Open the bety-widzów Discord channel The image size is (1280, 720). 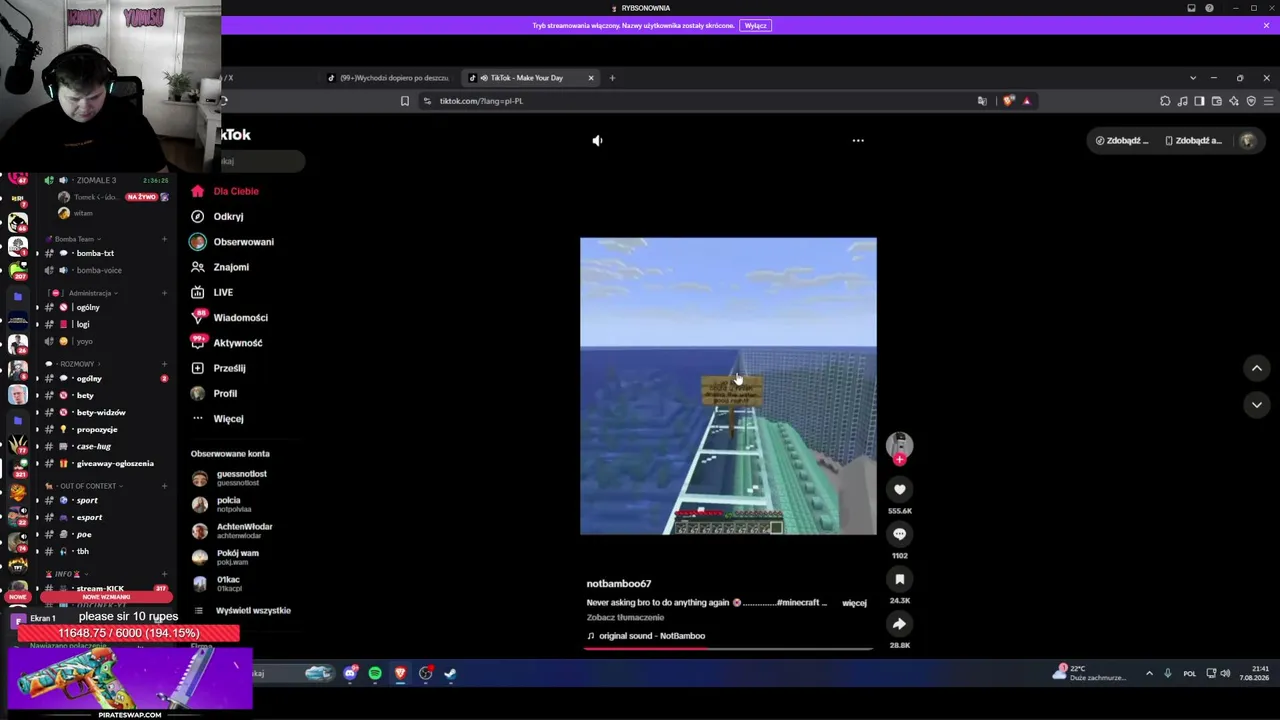coord(101,413)
